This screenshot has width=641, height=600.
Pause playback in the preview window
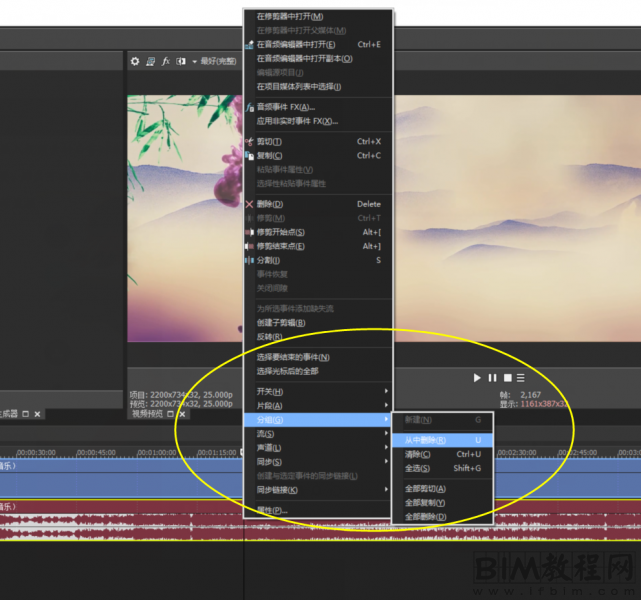[x=492, y=378]
